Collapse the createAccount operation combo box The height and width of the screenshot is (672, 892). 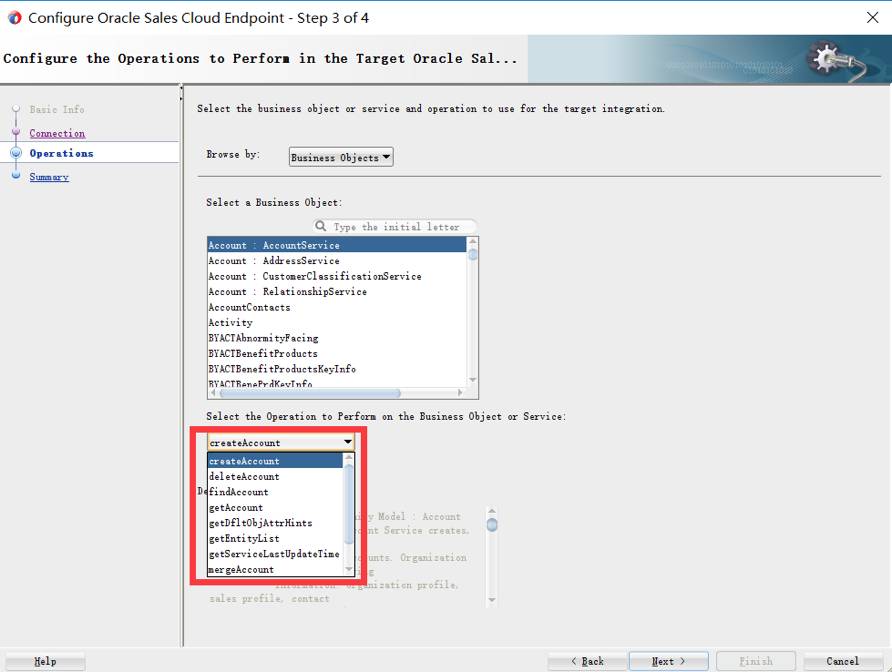point(348,442)
